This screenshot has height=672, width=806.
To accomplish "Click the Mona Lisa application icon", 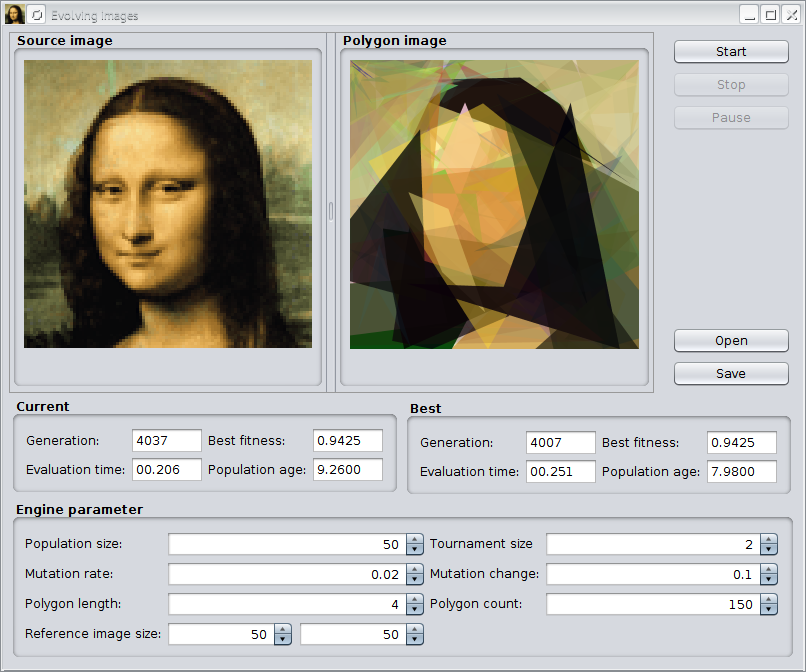I will pos(13,13).
